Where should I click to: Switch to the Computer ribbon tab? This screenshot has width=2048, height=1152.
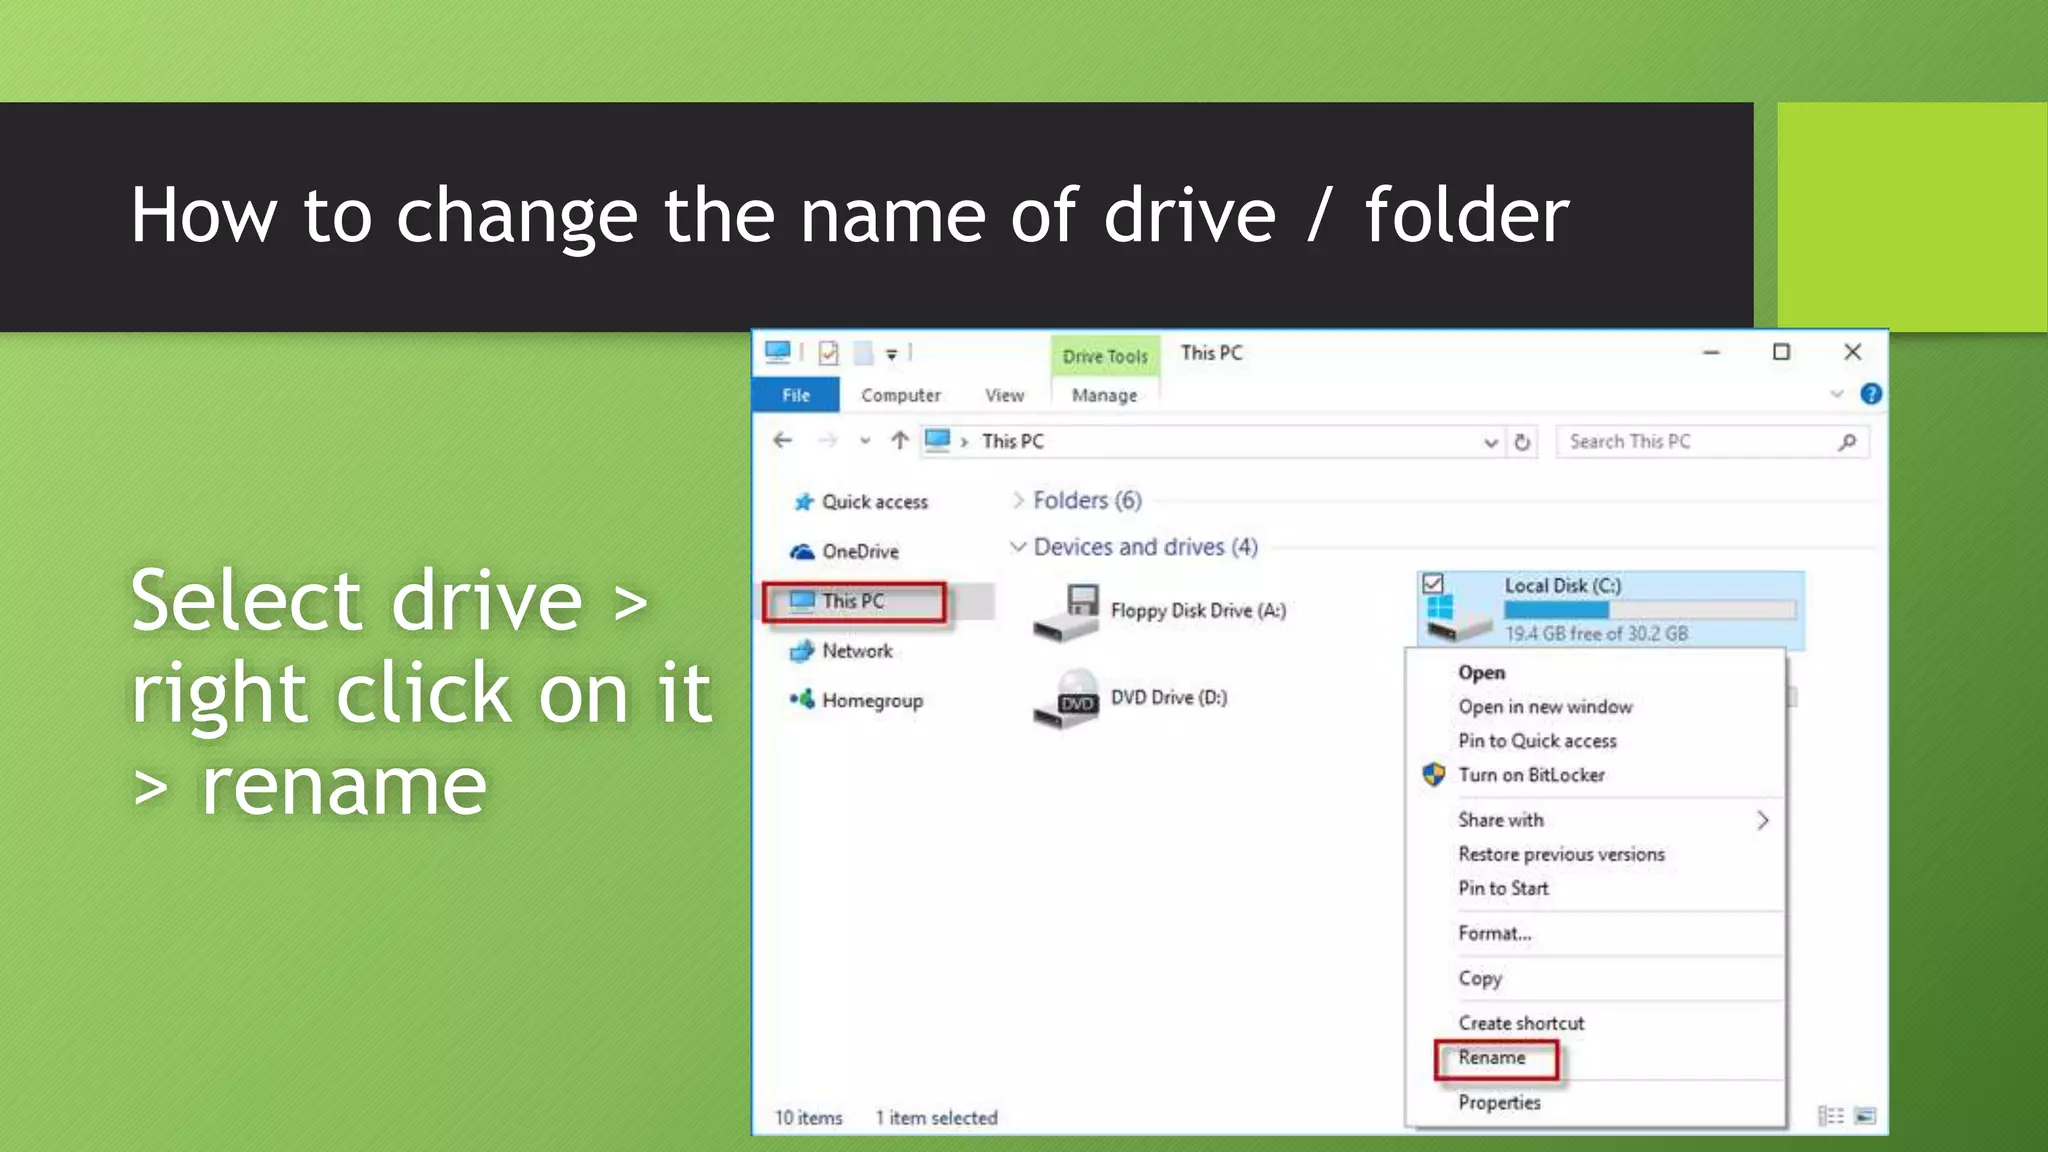click(901, 395)
